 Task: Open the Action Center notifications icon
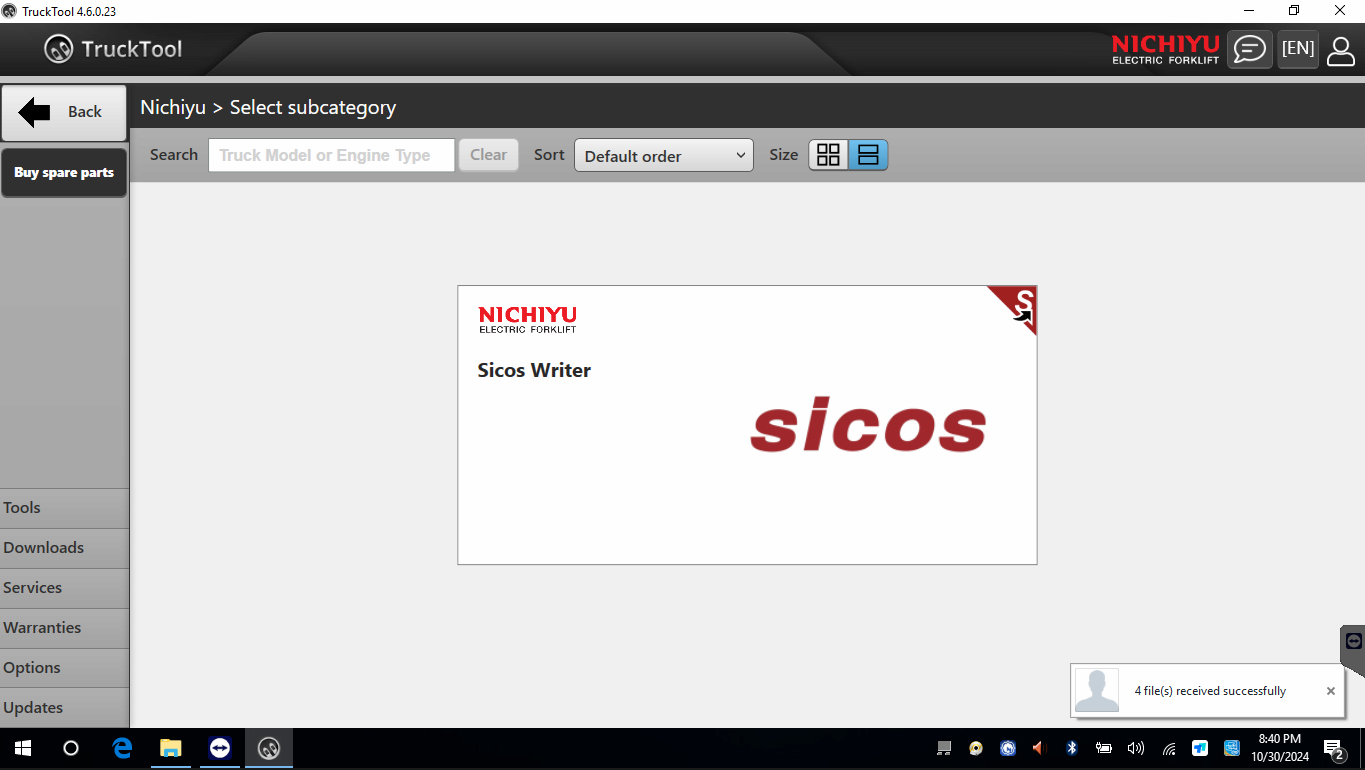click(1334, 749)
